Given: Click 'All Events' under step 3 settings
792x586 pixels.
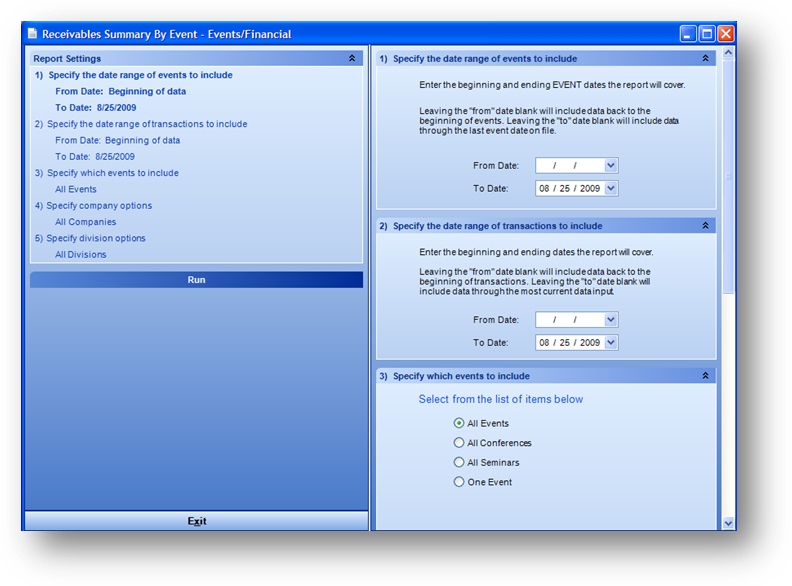Looking at the screenshot, I should 76,189.
